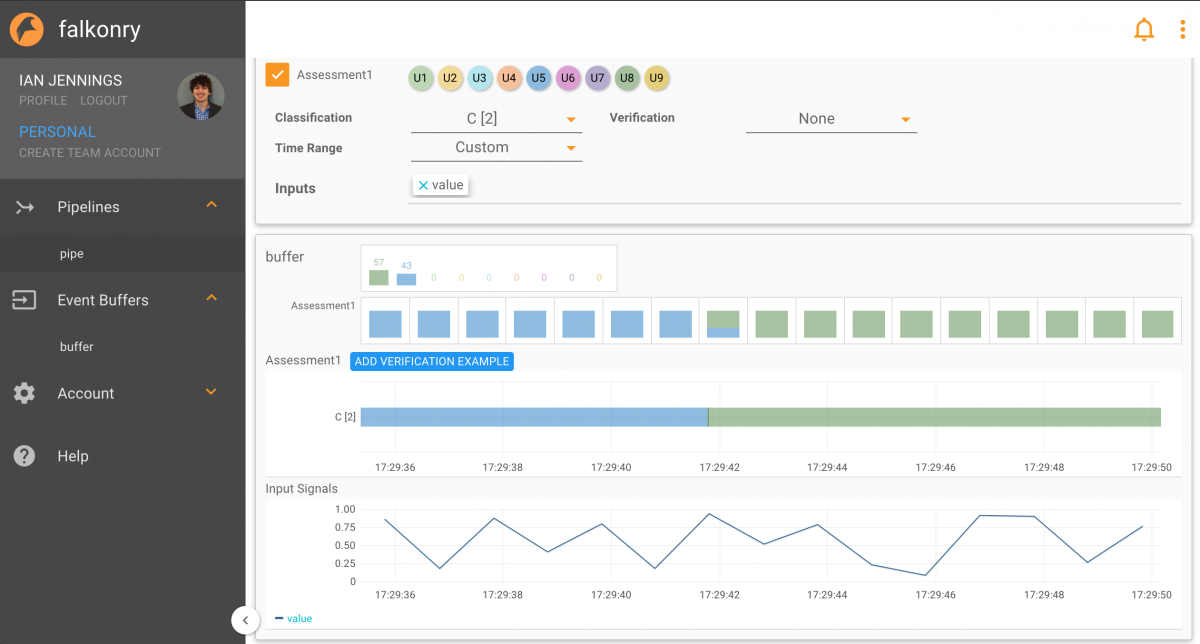Open the Pipelines menu item
The image size is (1200, 644).
tap(122, 207)
